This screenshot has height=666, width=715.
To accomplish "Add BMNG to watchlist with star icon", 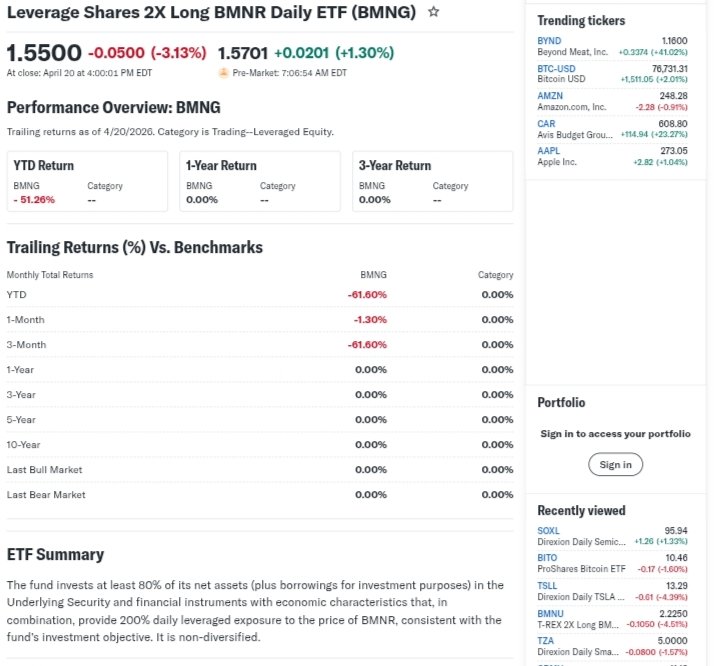I will point(433,13).
